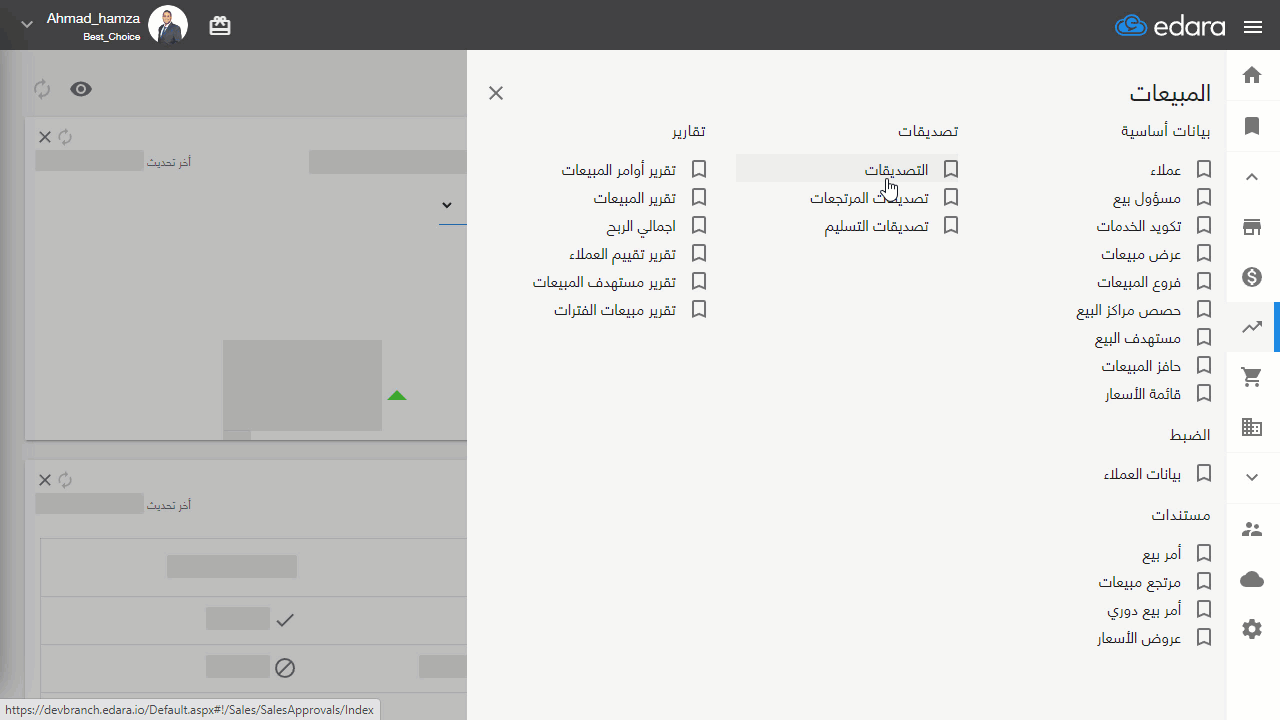Image resolution: width=1280 pixels, height=720 pixels.
Task: Expand sidebar section with down chevron
Action: pyautogui.click(x=1251, y=478)
